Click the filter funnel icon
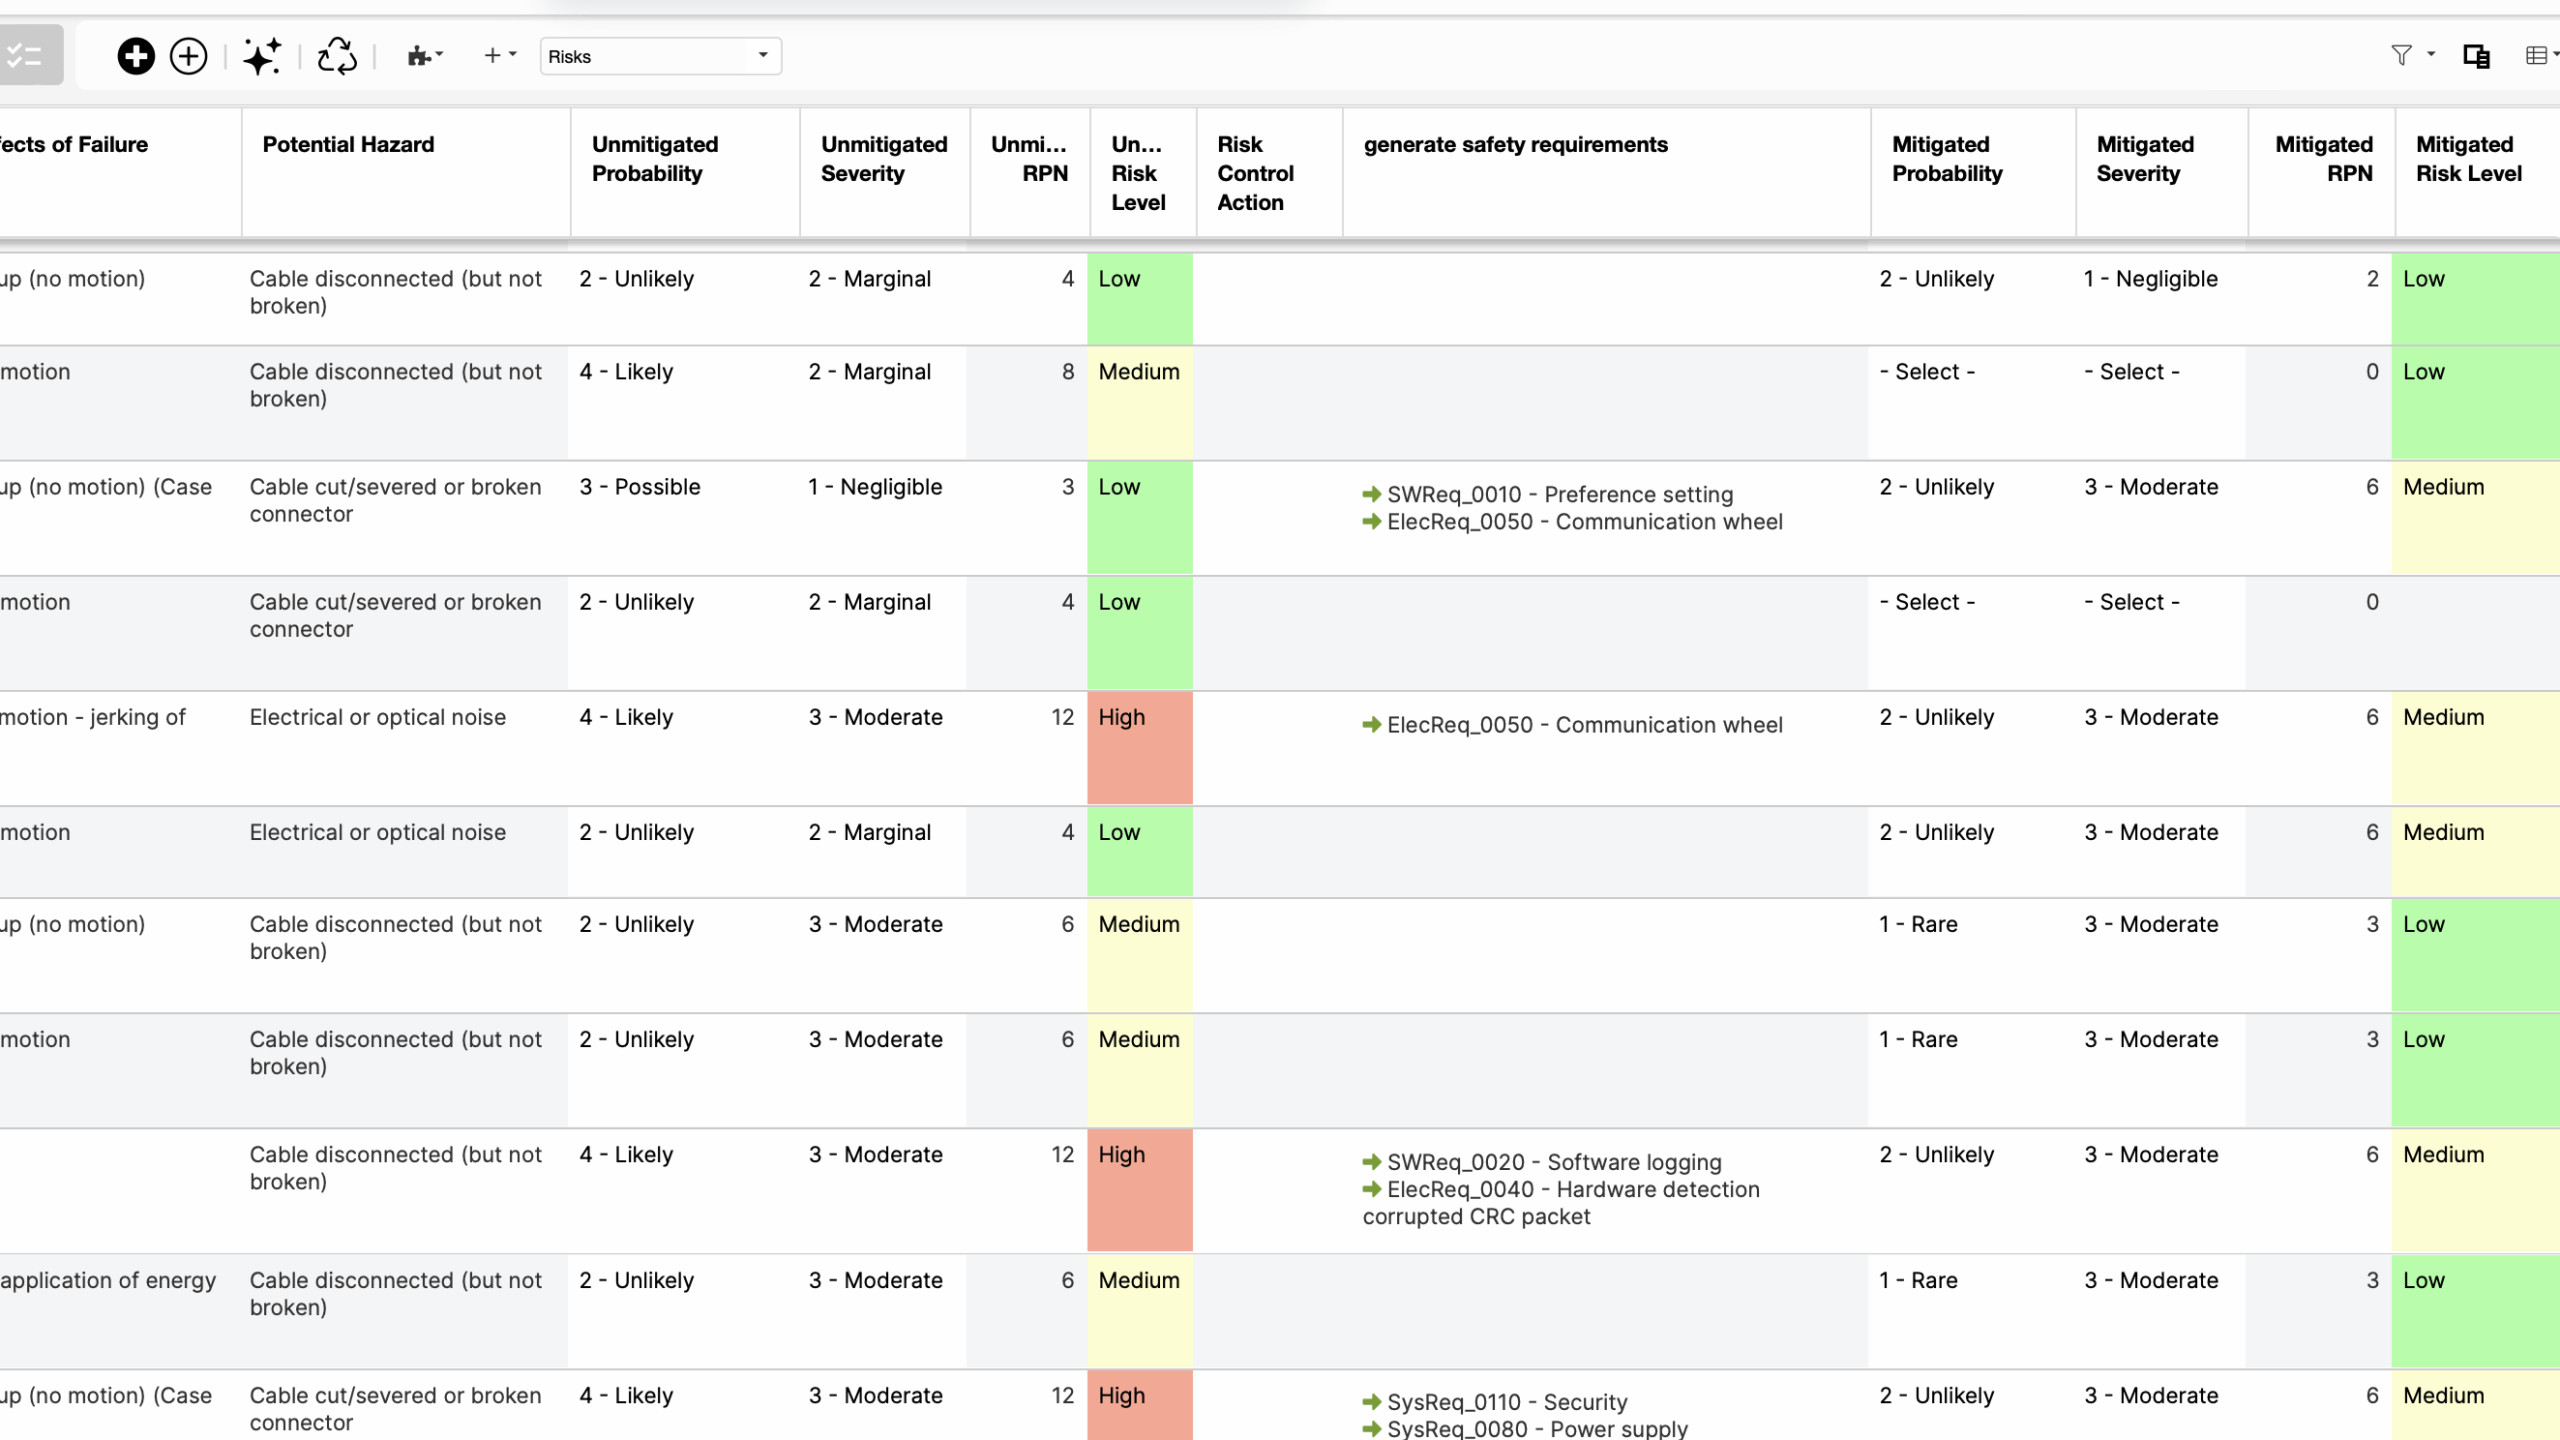 coord(2402,56)
